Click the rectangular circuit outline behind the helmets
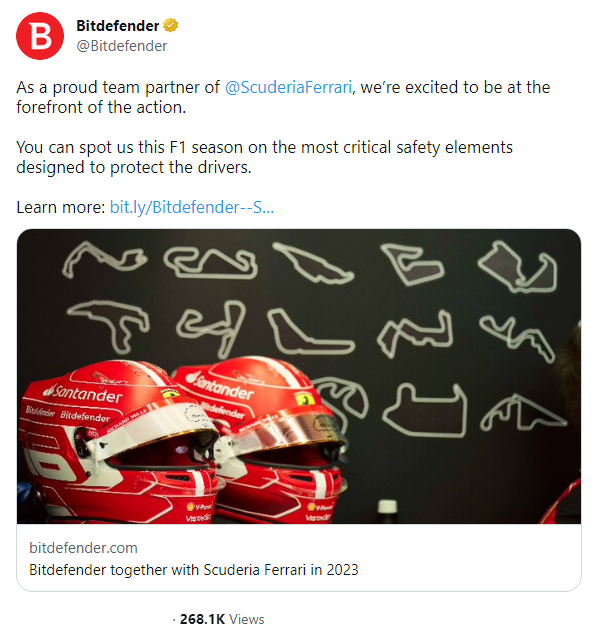Image resolution: width=598 pixels, height=644 pixels. point(425,410)
